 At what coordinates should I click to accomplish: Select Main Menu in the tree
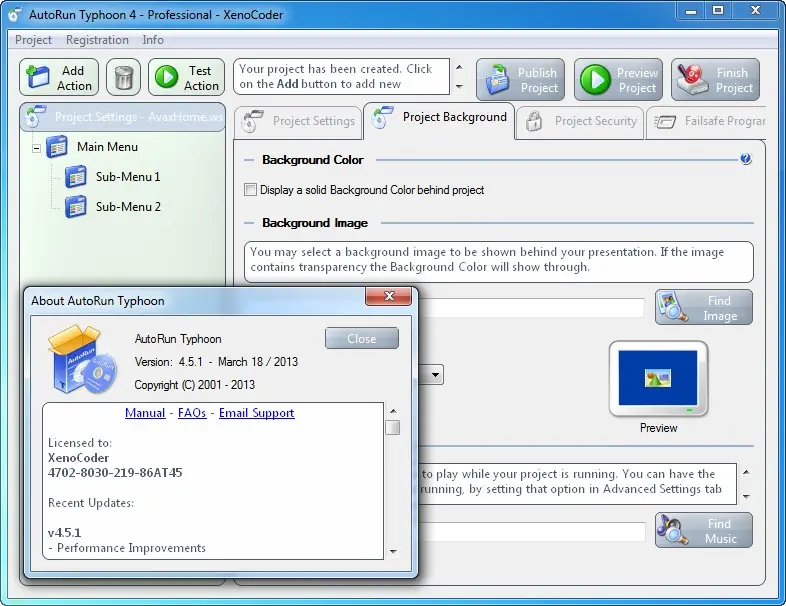pos(107,147)
